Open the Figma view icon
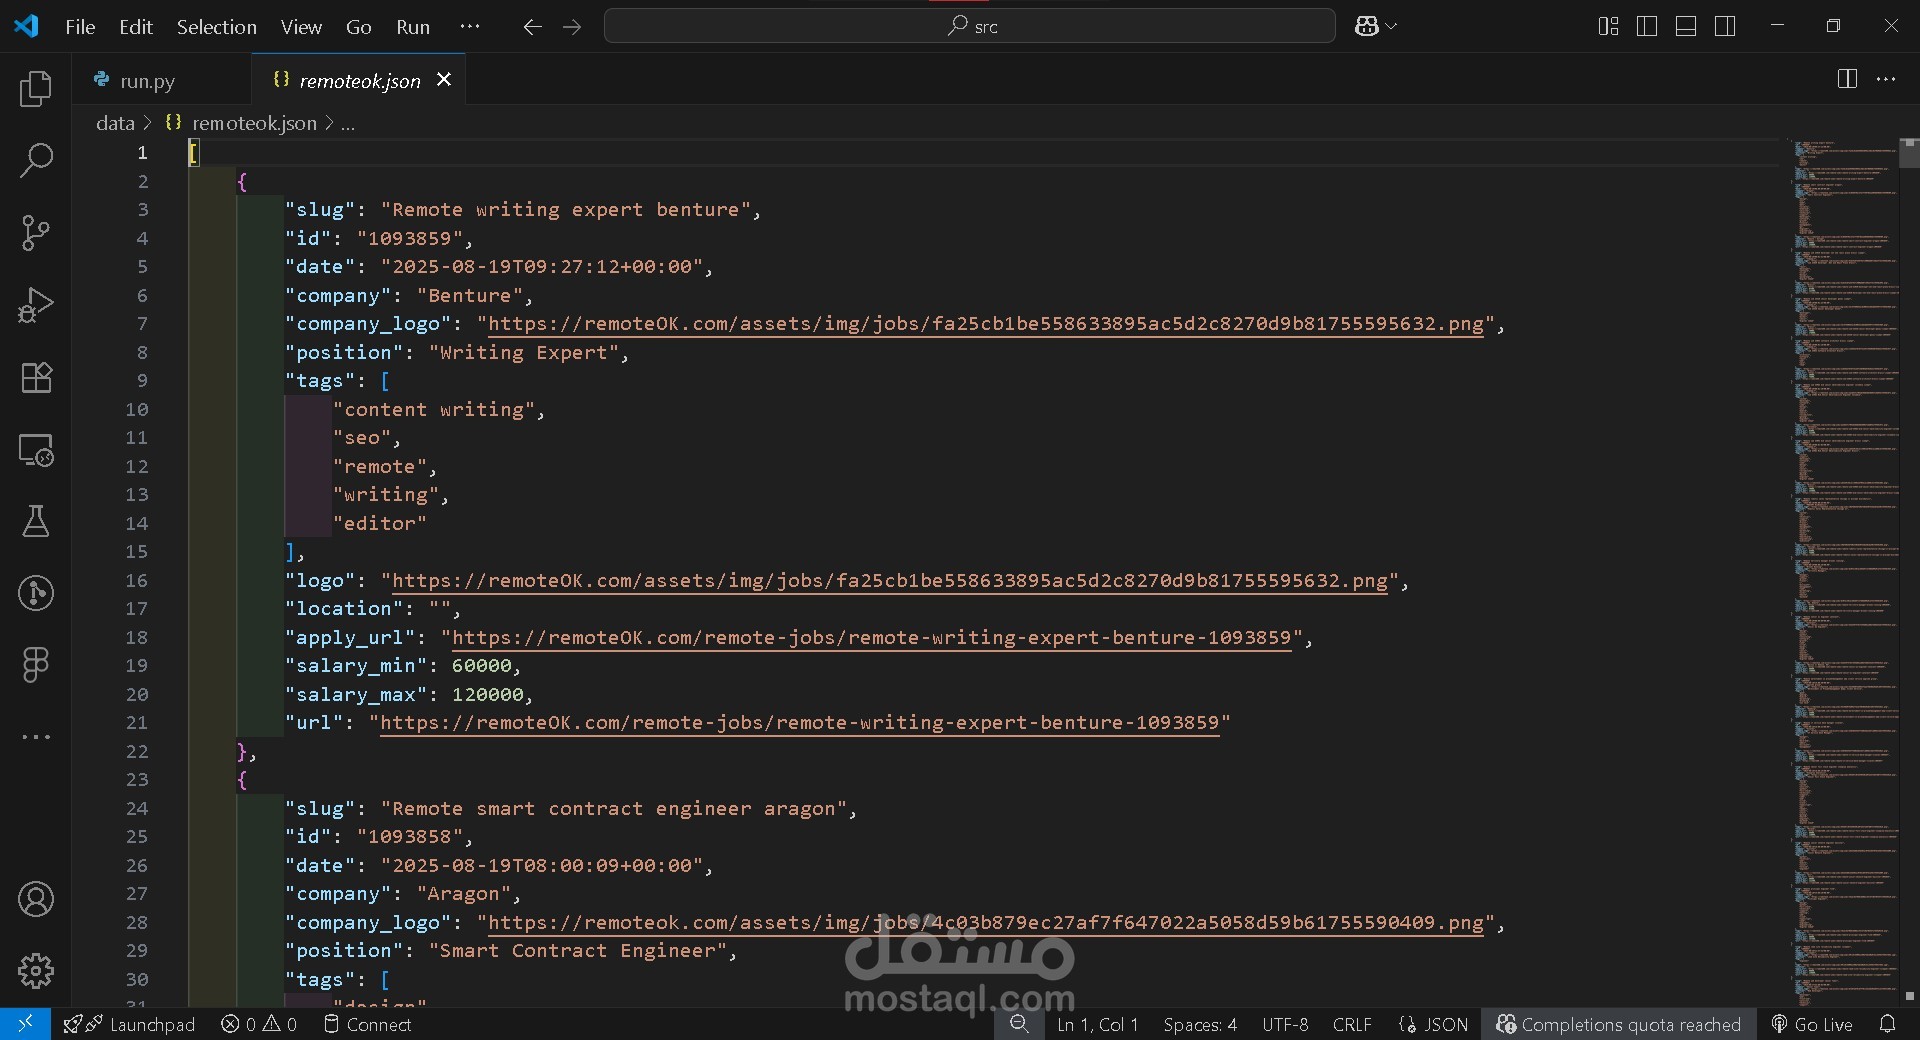Viewport: 1920px width, 1040px height. coord(36,665)
